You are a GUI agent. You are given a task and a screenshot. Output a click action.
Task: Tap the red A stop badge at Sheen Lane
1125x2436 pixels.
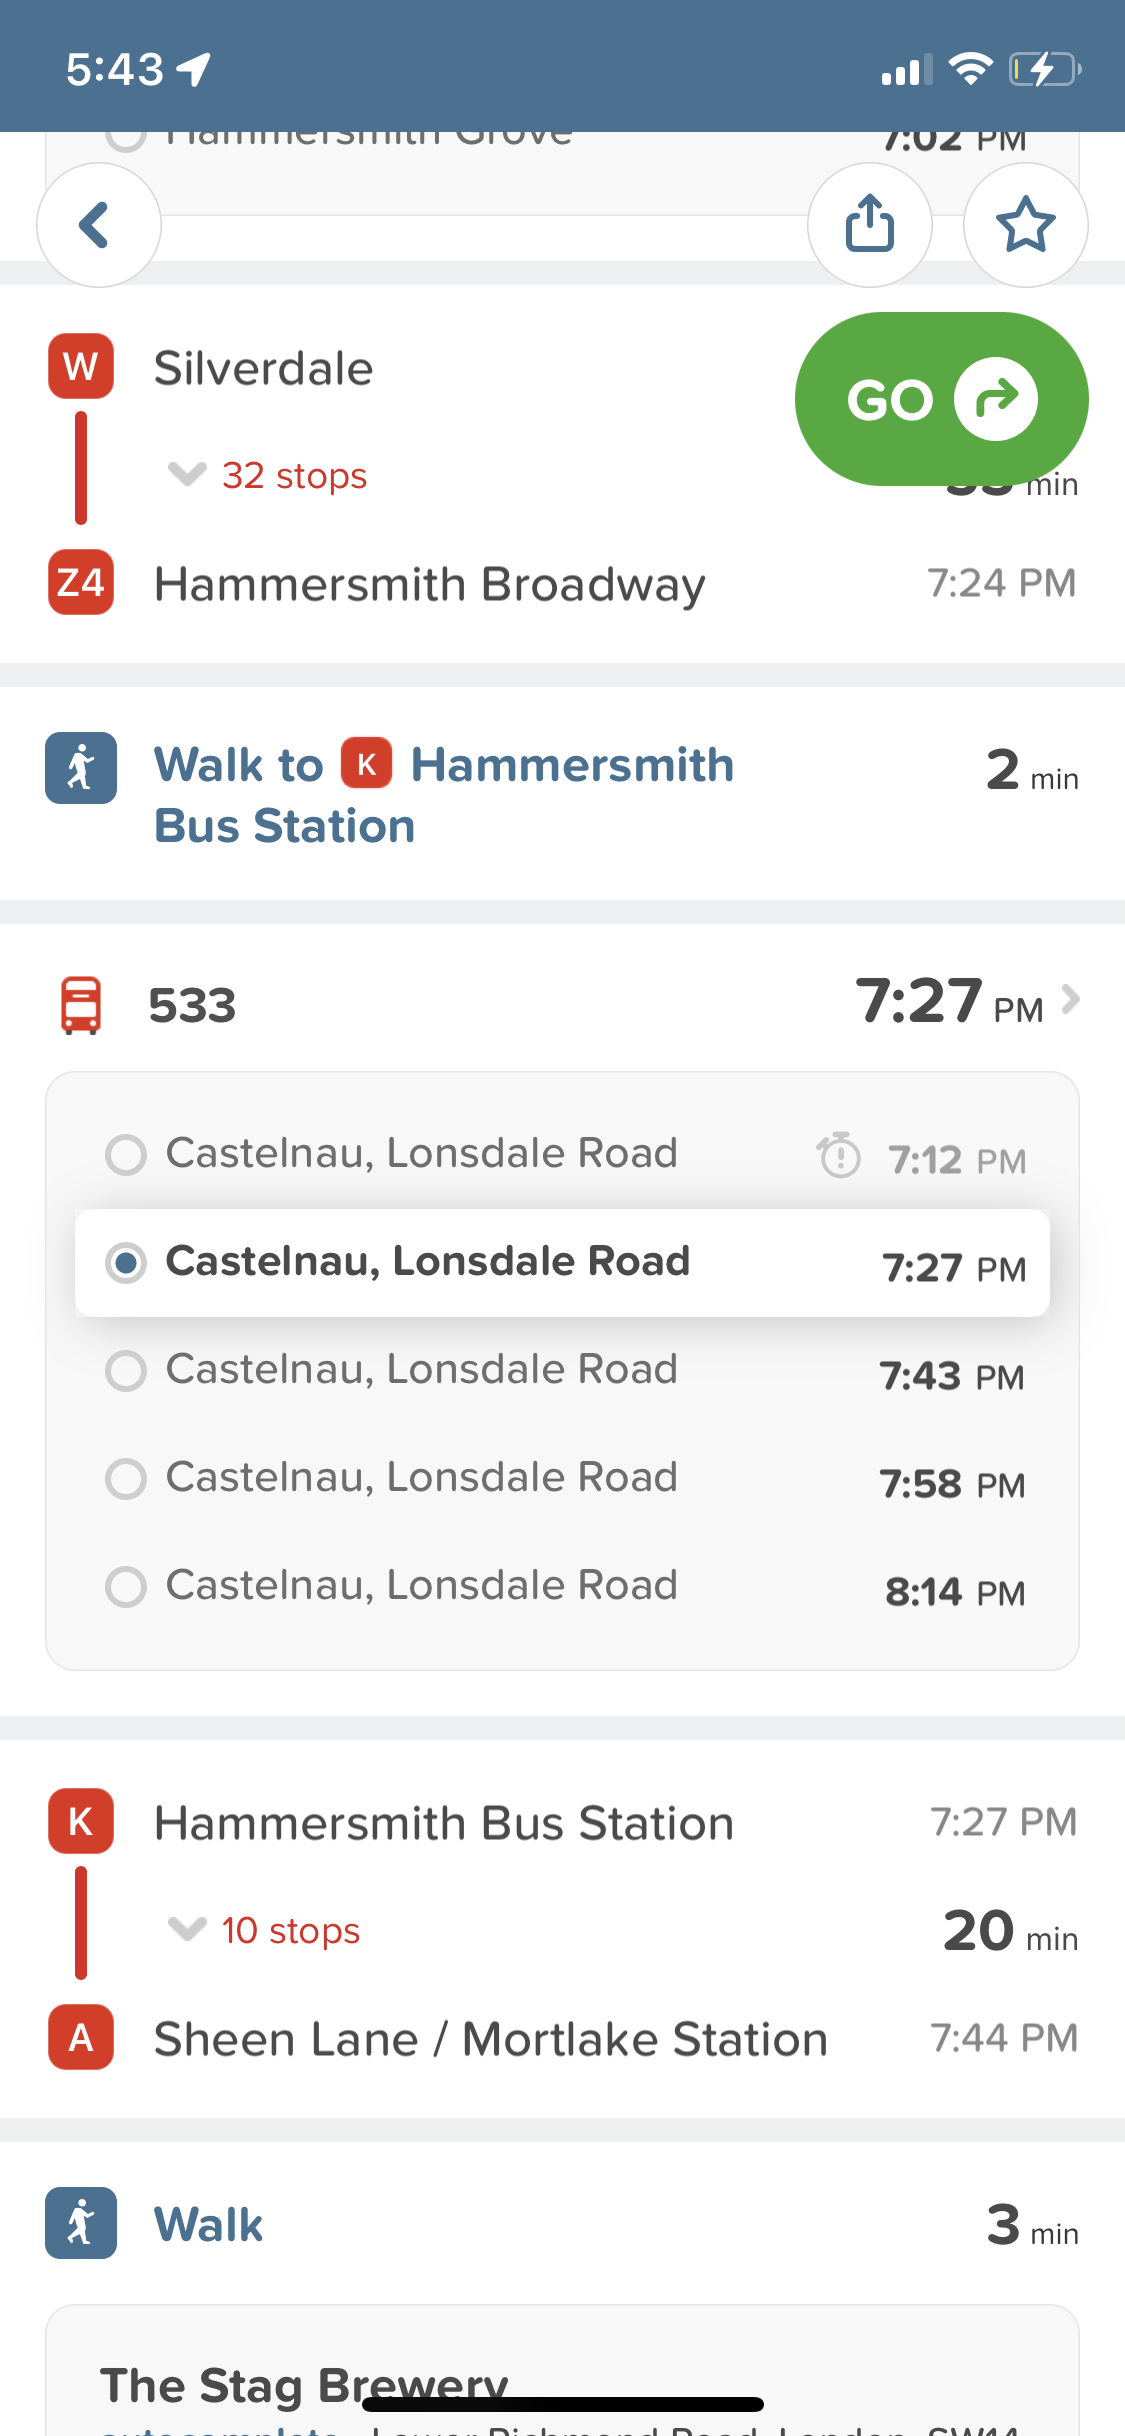coord(81,2037)
